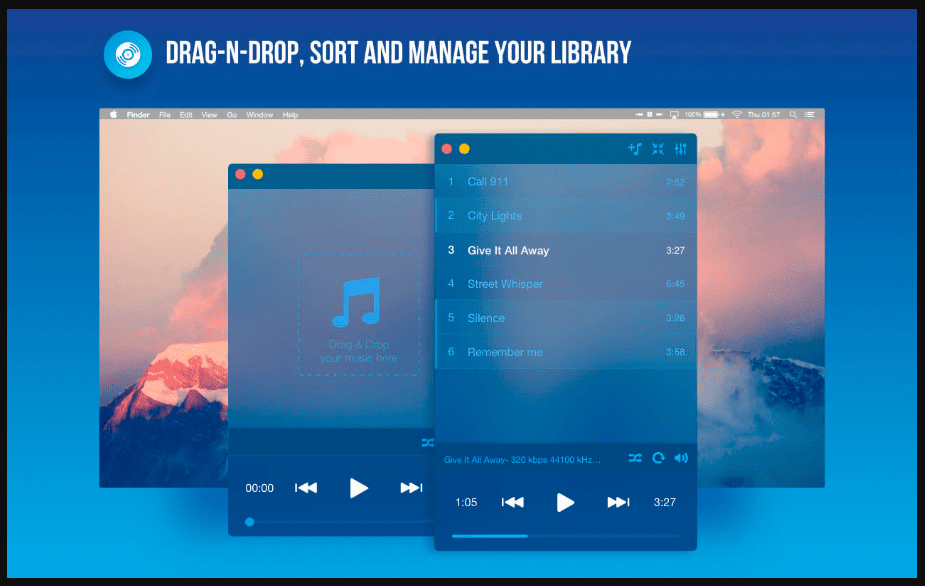Minimize drag-and-drop window with yellow button
Image resolution: width=925 pixels, height=586 pixels.
tap(258, 174)
